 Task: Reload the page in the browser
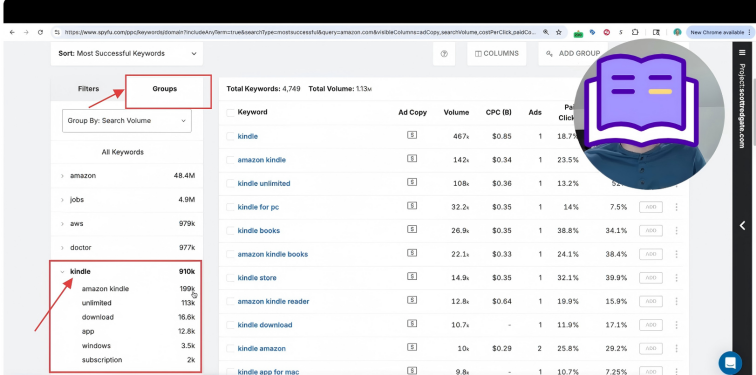[x=40, y=32]
